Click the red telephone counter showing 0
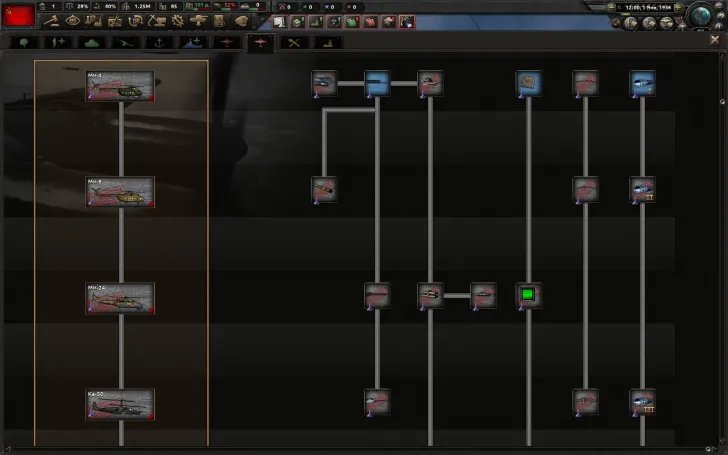This screenshot has height=455, width=728. coord(285,7)
